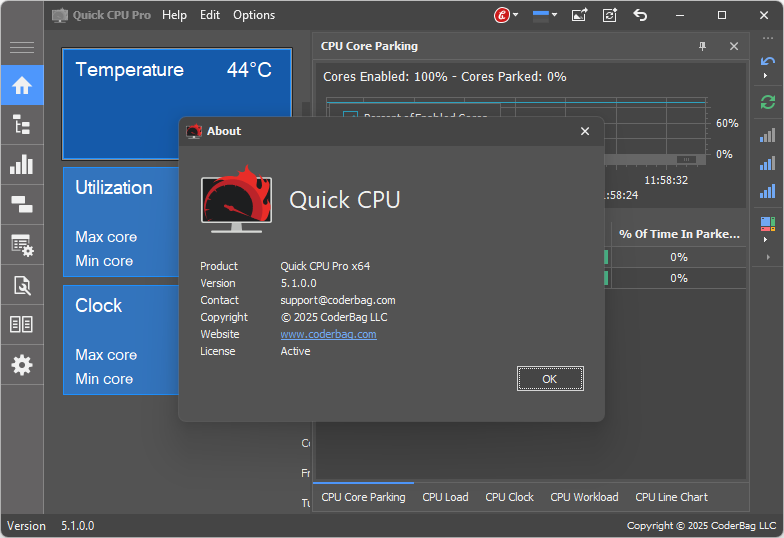Open the document search sidebar page

[22, 285]
